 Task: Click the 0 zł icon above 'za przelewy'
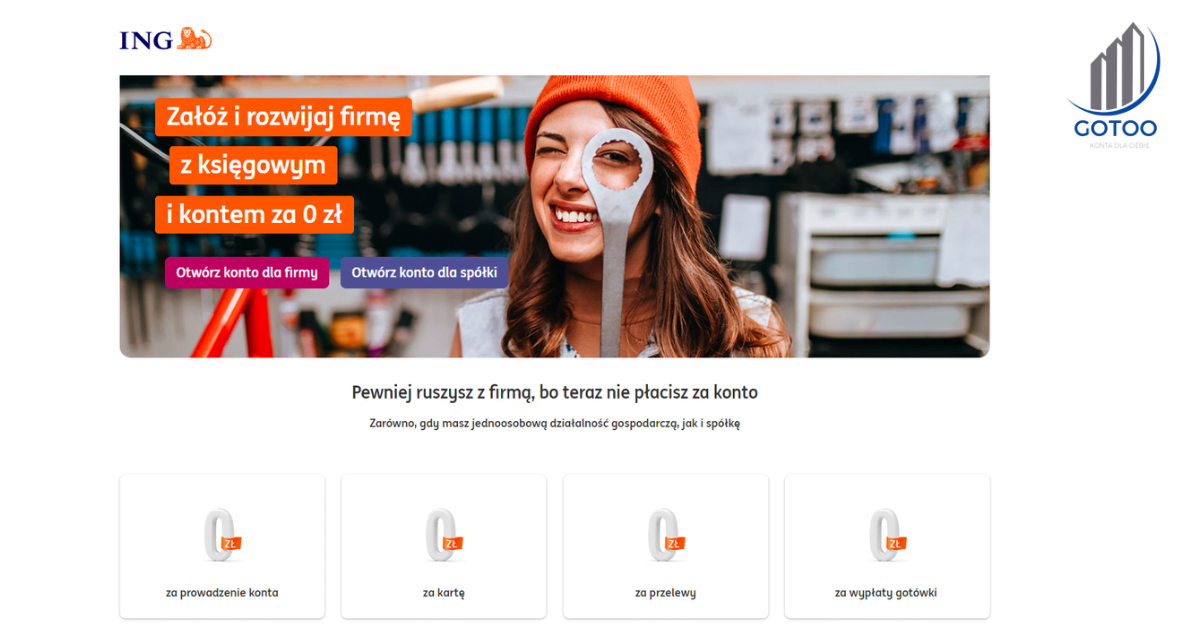(665, 535)
